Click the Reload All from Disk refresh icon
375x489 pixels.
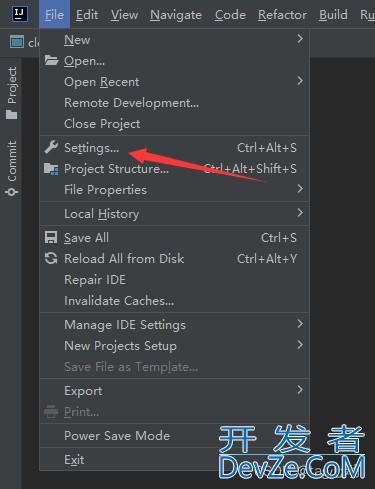coord(51,259)
